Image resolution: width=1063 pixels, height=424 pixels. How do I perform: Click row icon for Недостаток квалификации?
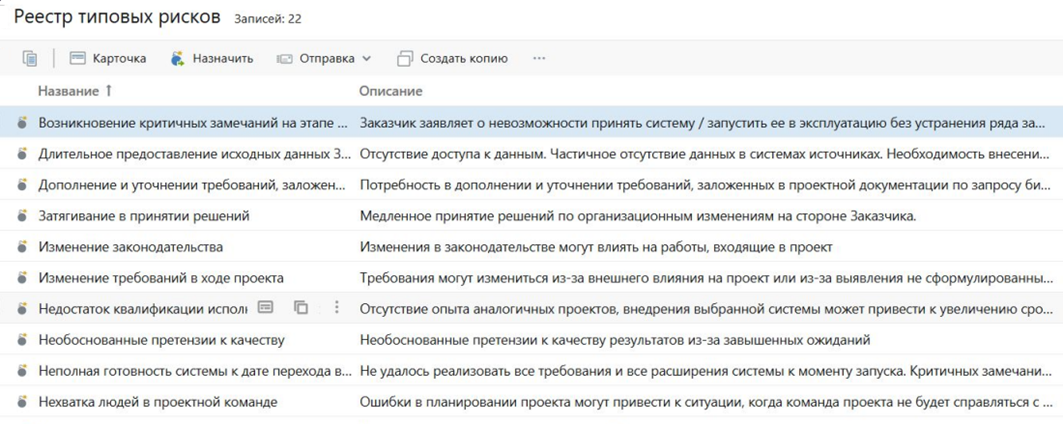22,309
